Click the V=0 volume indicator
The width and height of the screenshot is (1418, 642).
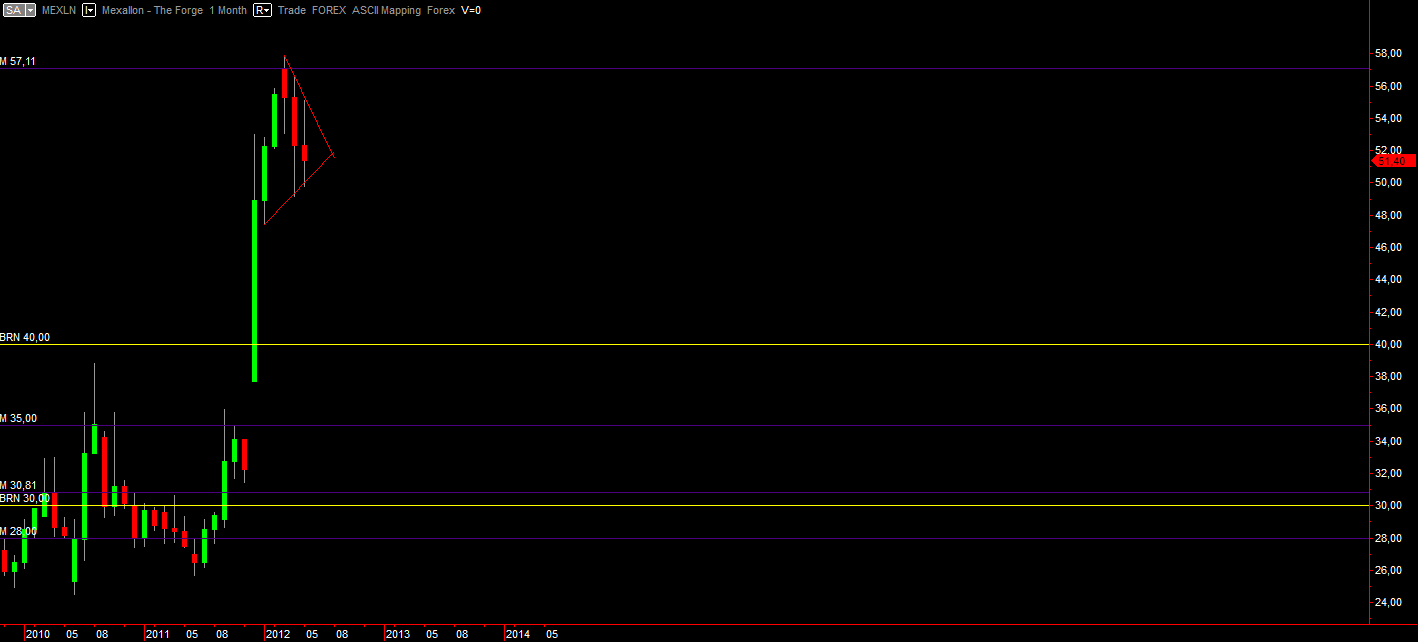(x=470, y=10)
